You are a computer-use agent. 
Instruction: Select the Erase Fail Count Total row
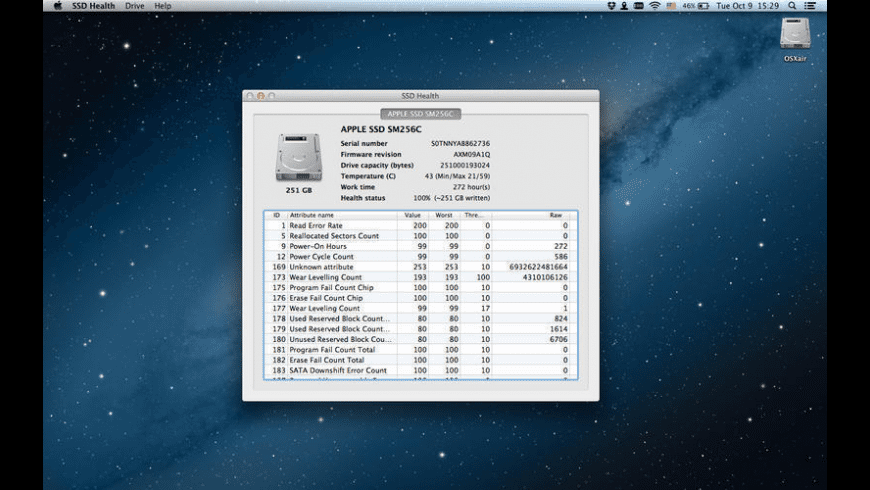pos(421,360)
